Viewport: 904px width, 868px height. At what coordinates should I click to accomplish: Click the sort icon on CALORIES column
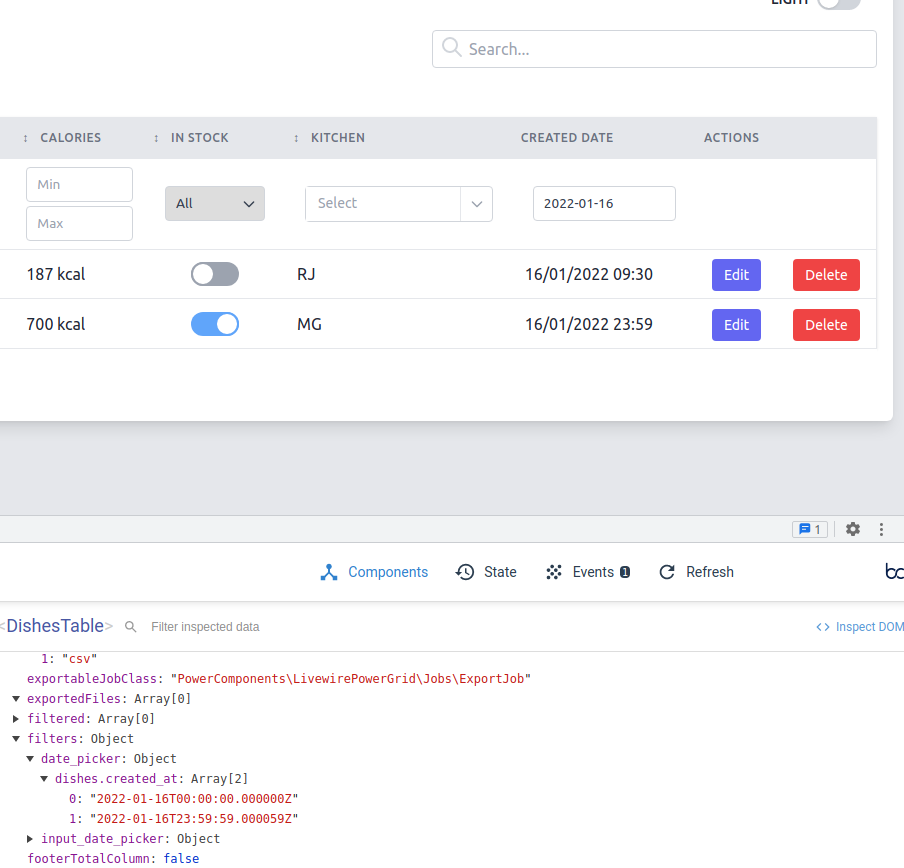tap(24, 137)
